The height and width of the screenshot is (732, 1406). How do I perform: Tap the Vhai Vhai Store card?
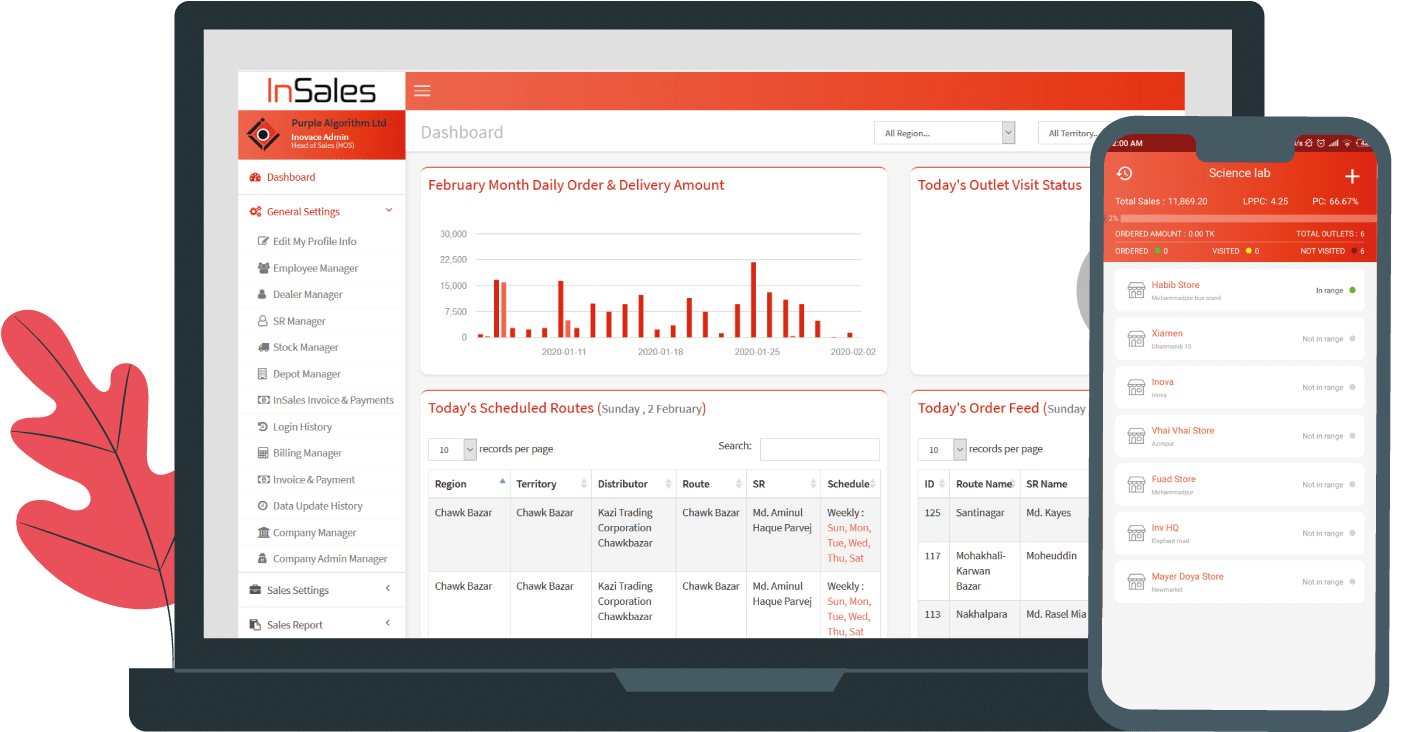(x=1240, y=436)
